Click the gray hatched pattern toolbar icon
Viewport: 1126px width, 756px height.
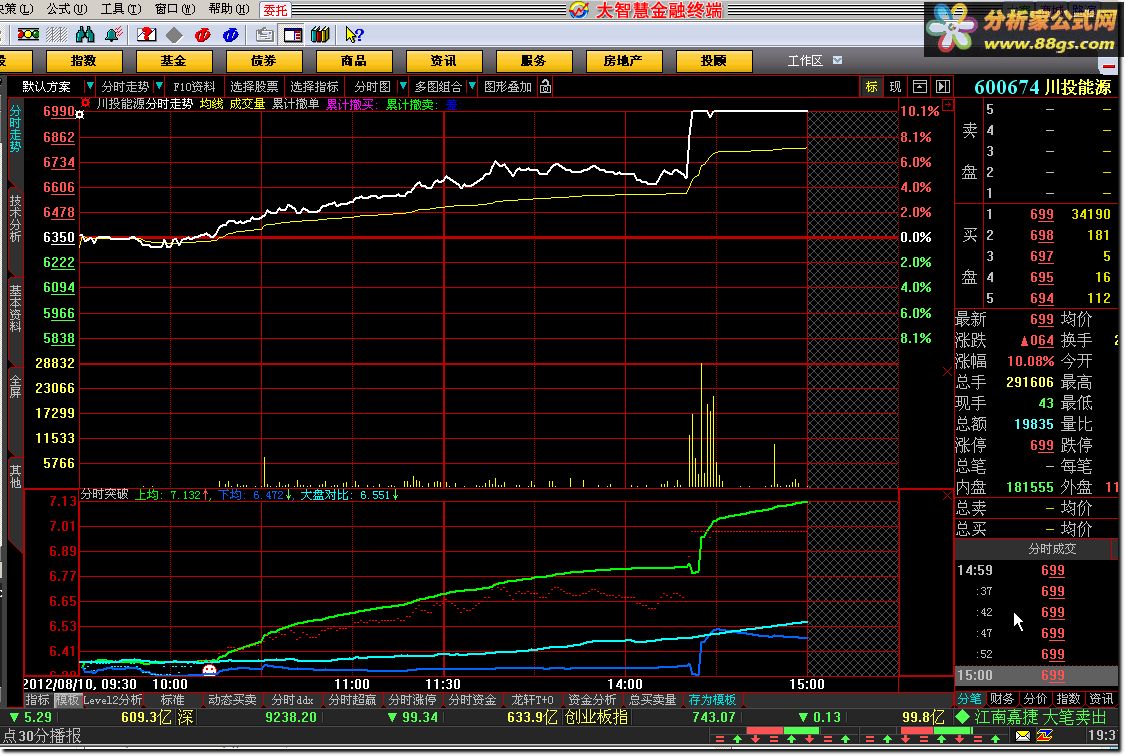pyautogui.click(x=57, y=34)
